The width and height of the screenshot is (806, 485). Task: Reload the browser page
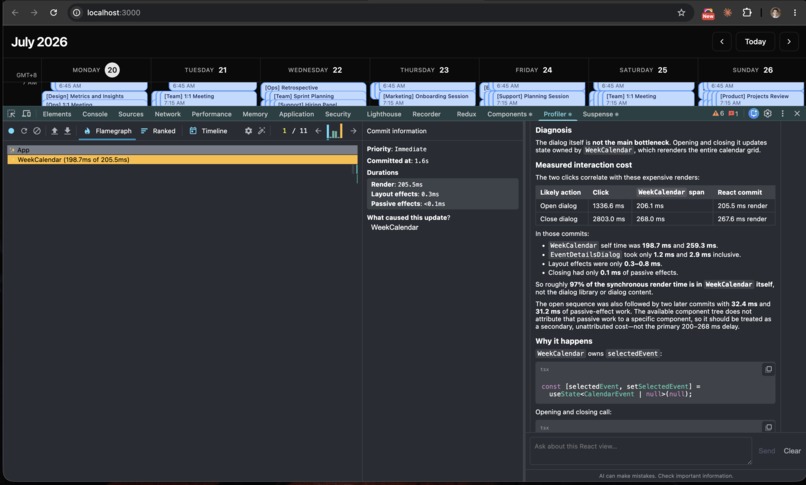53,13
